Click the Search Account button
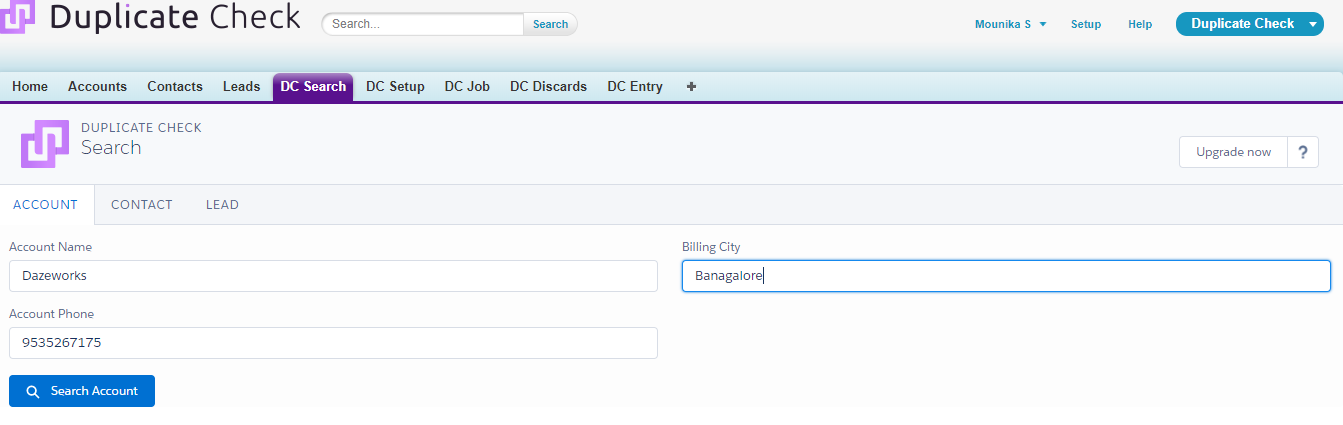Image resolution: width=1343 pixels, height=425 pixels. pyautogui.click(x=82, y=391)
